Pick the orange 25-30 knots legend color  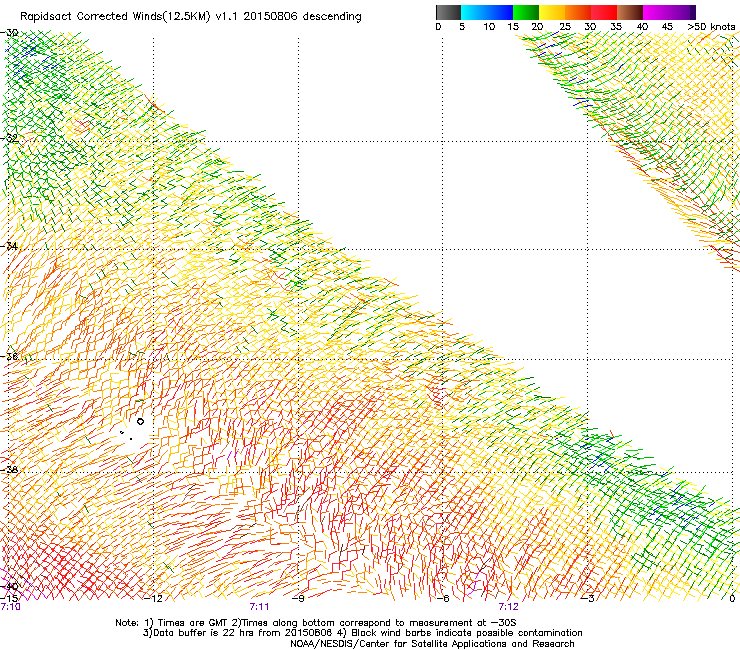point(578,12)
